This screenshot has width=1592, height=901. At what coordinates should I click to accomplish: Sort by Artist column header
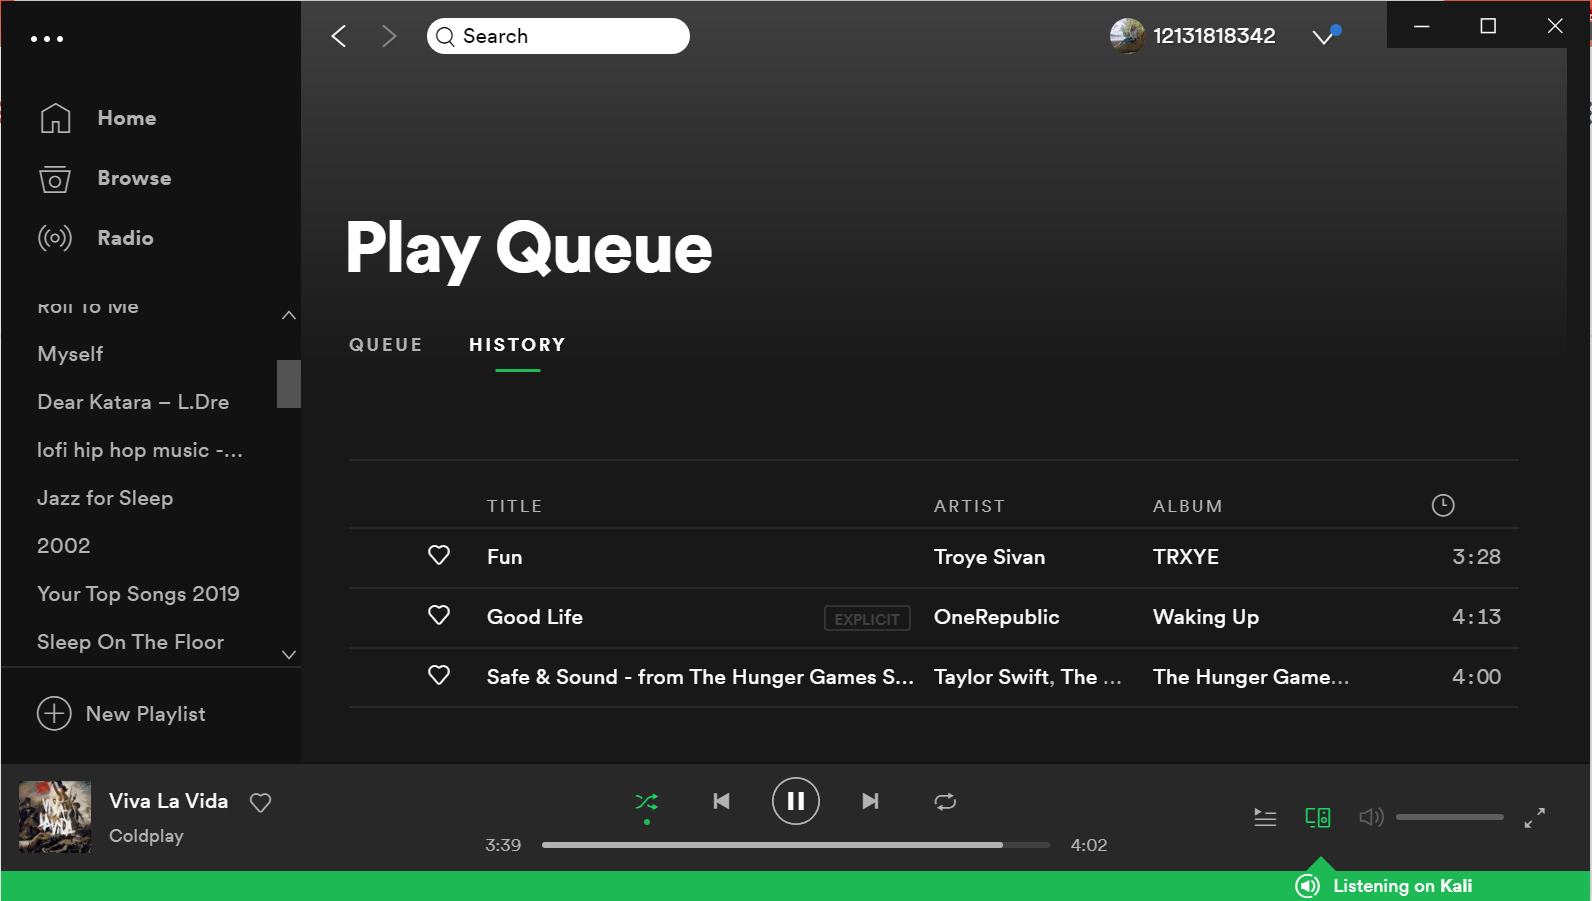[x=969, y=506]
